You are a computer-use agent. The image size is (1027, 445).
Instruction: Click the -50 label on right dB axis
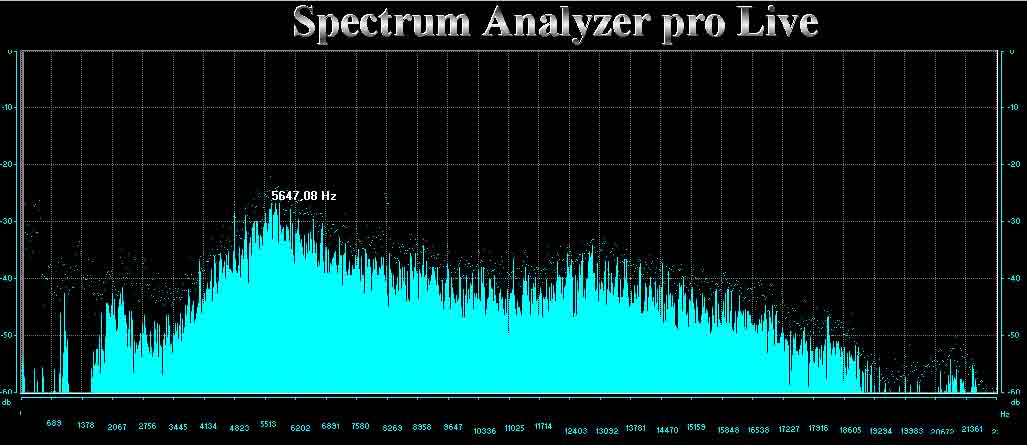tap(1014, 336)
